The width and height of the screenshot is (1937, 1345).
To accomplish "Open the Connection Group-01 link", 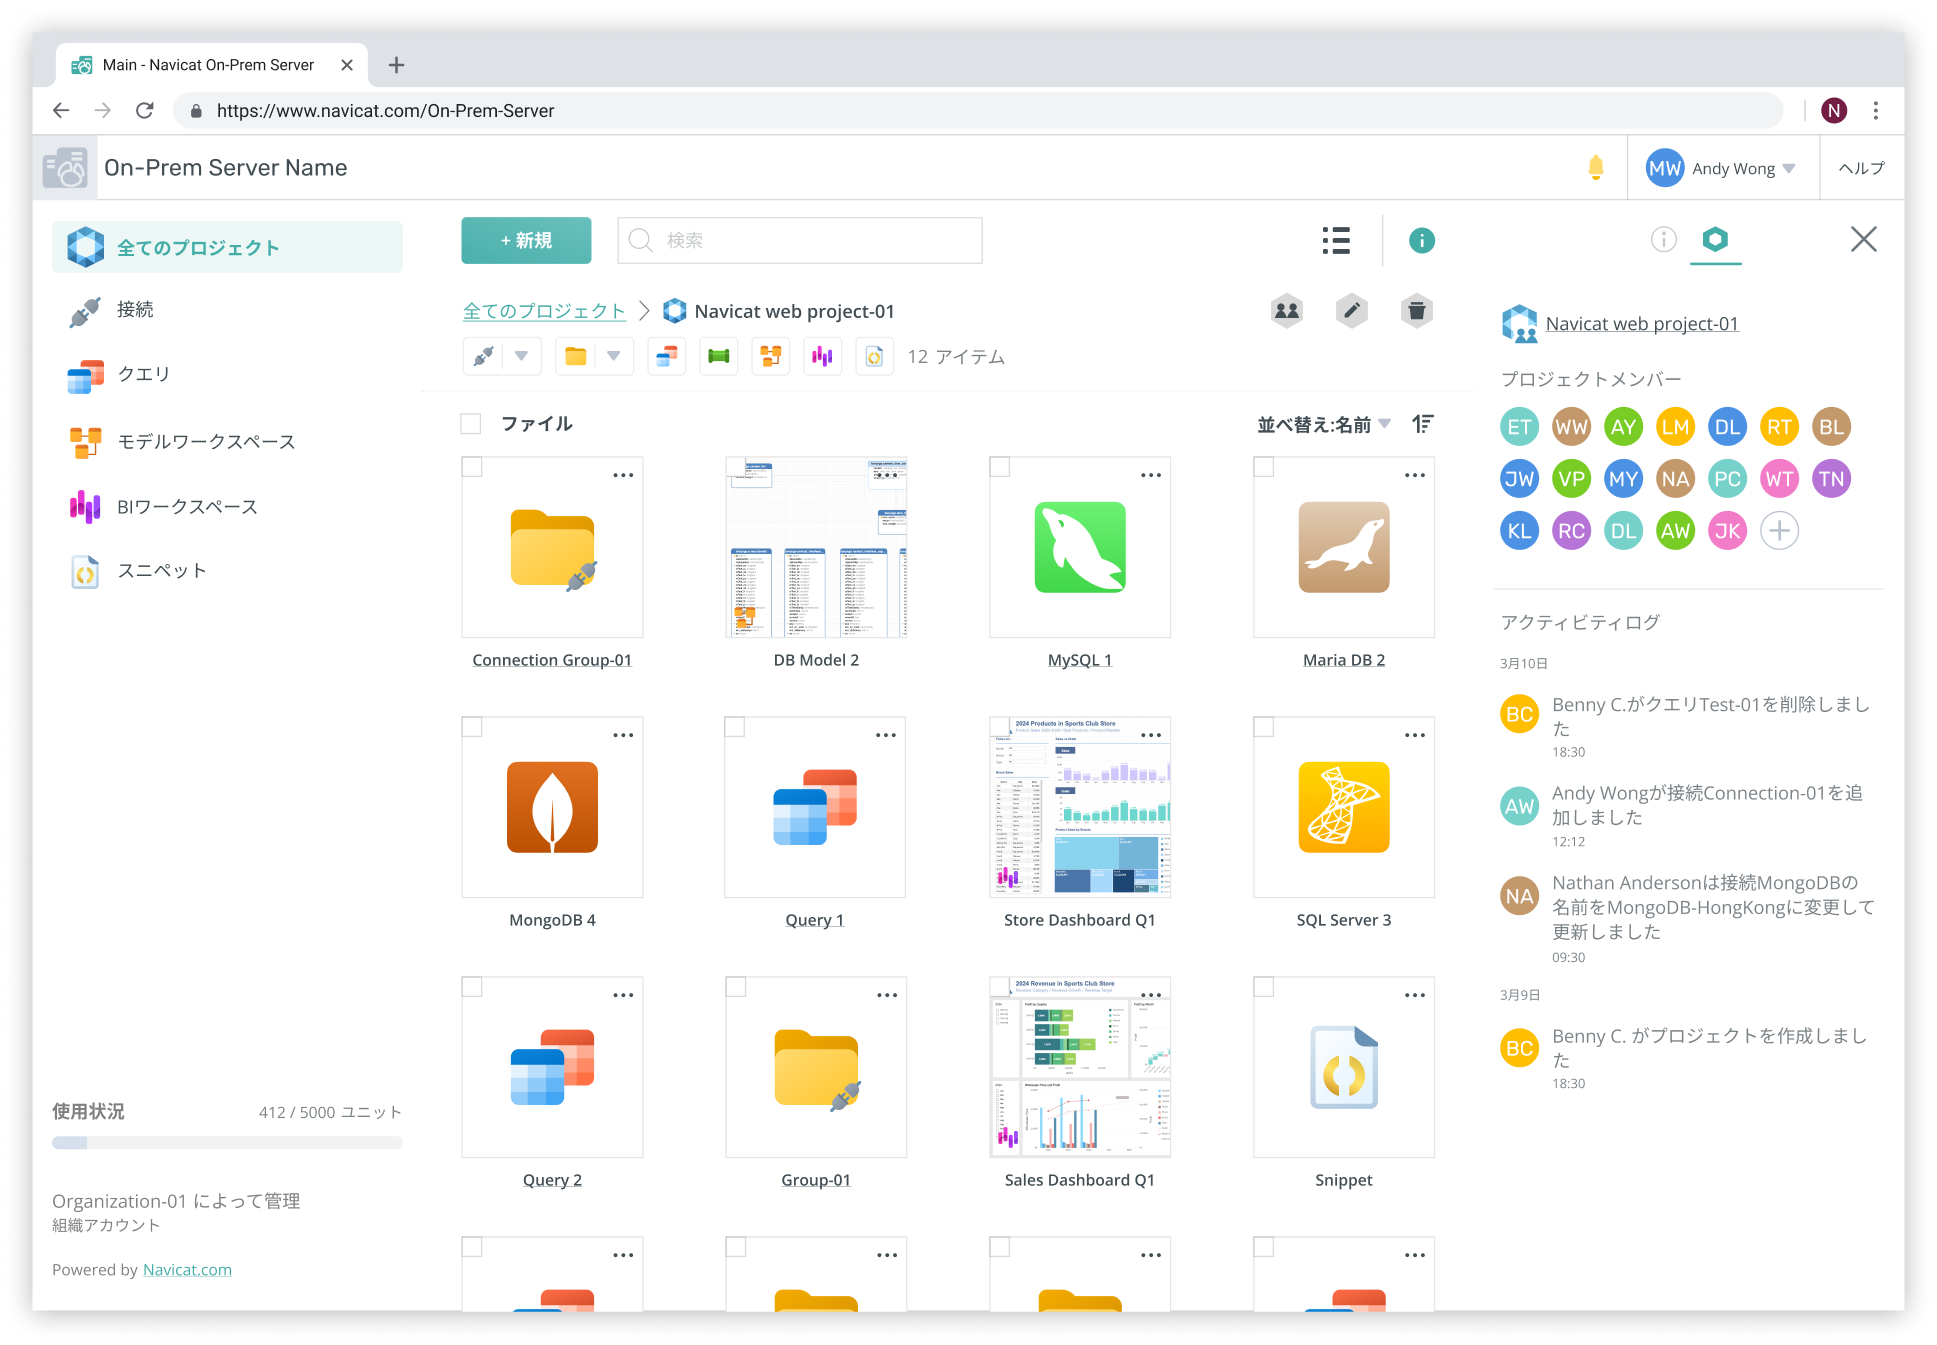I will pos(552,660).
